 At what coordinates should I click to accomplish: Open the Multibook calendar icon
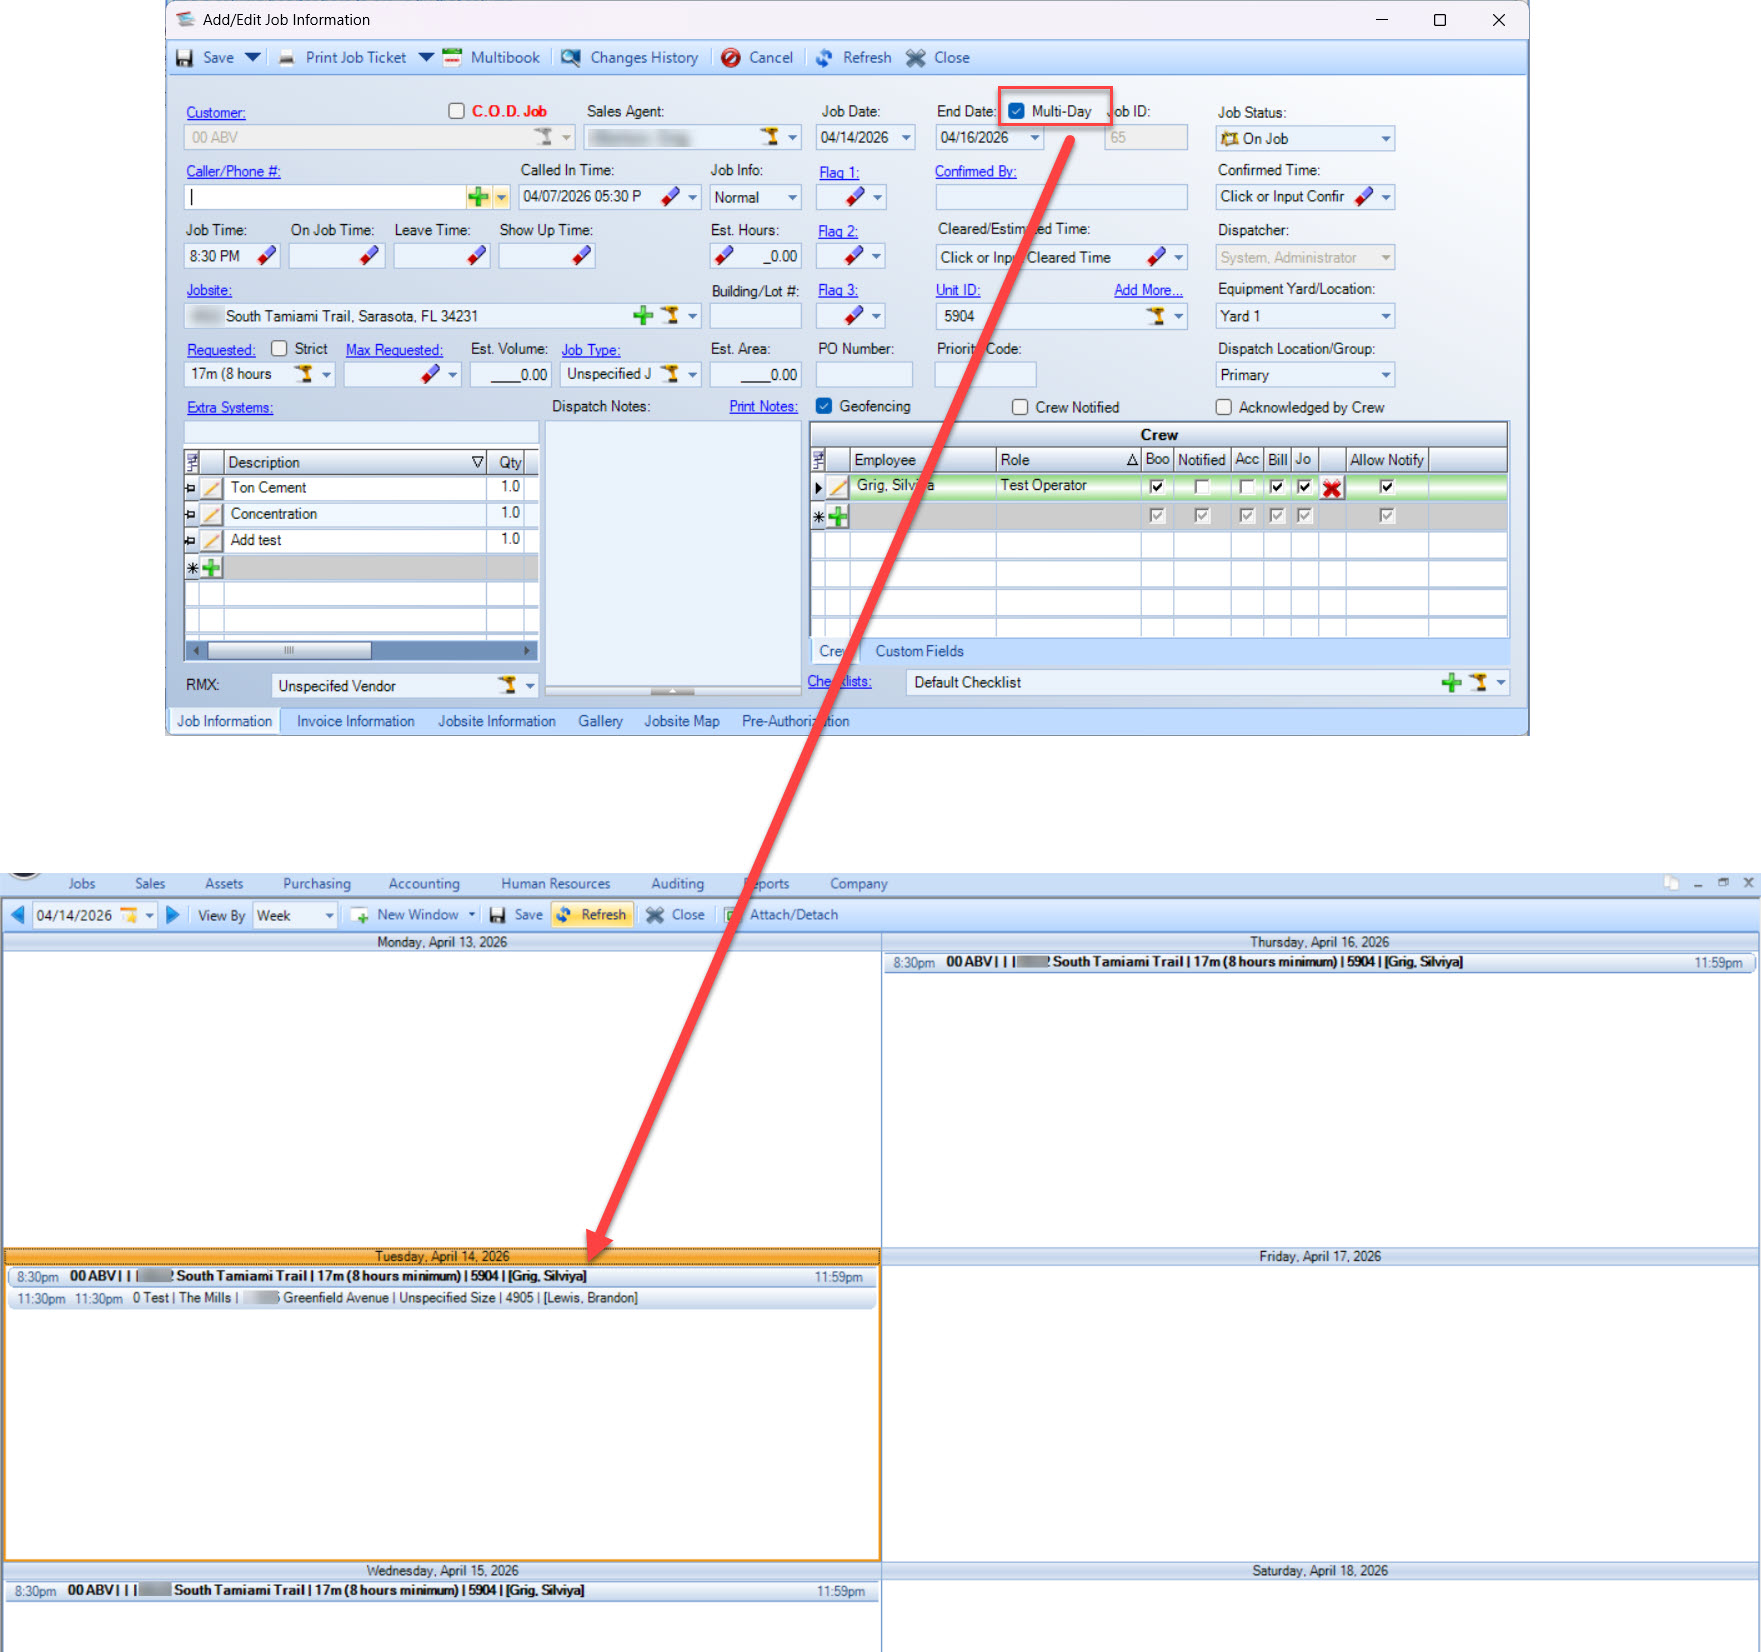point(452,57)
